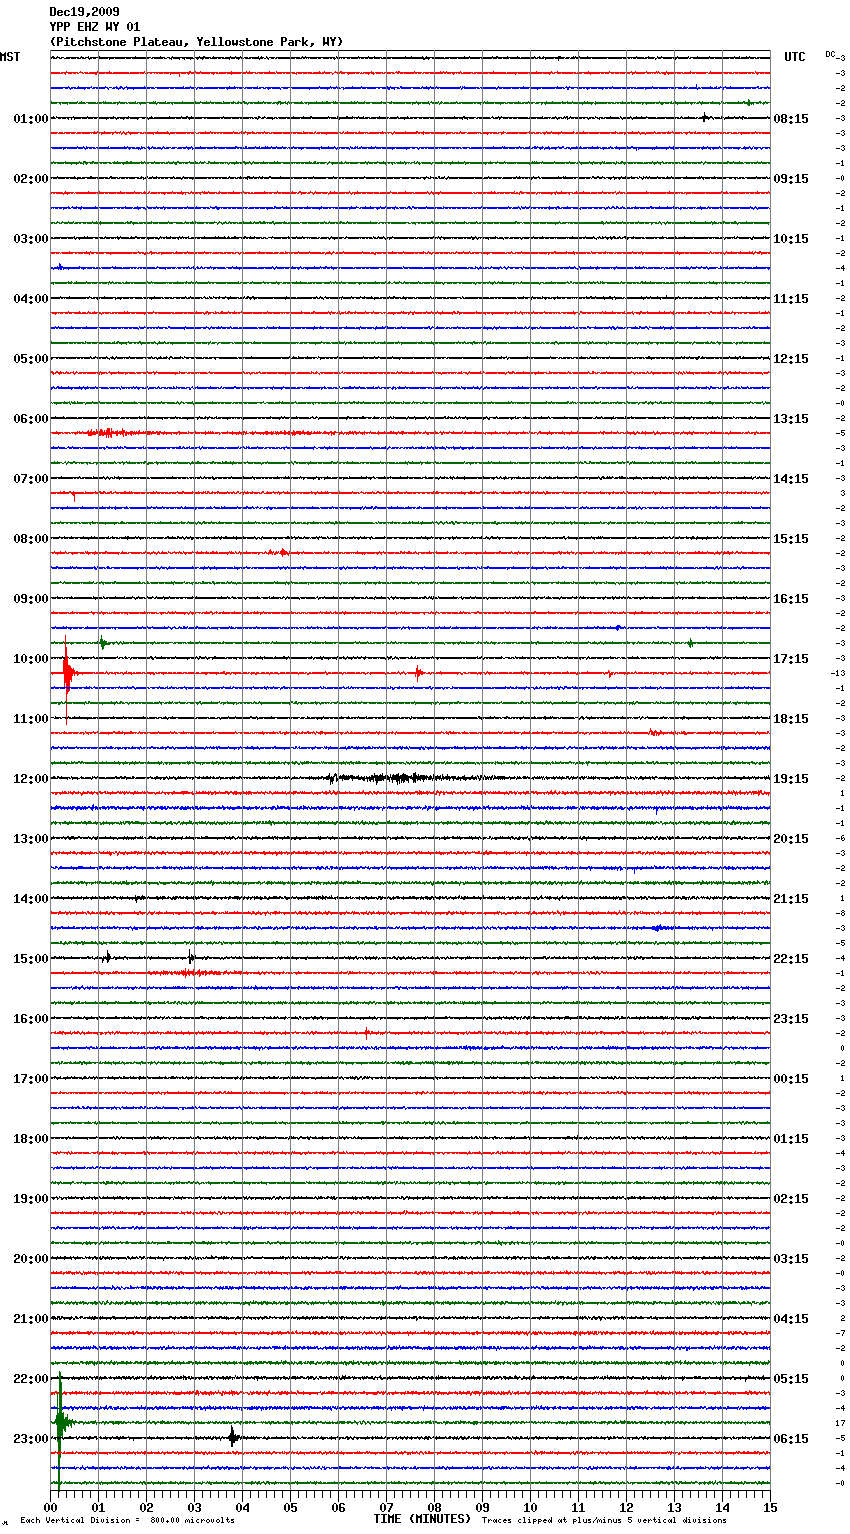Select the 16:00 MST time label
850x1534 pixels.
point(31,1019)
